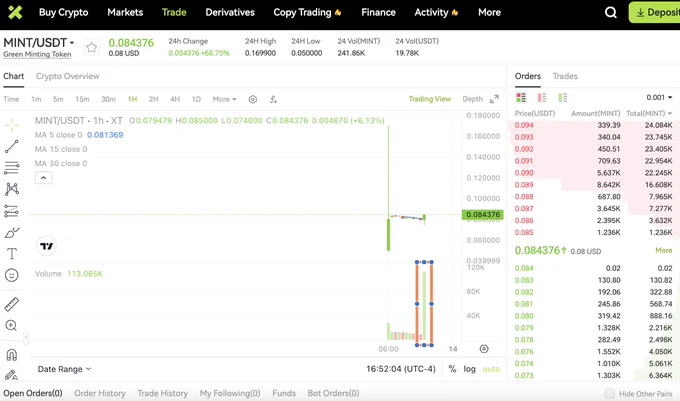The image size is (680, 401).
Task: Switch chart to Depth view
Action: coord(472,99)
